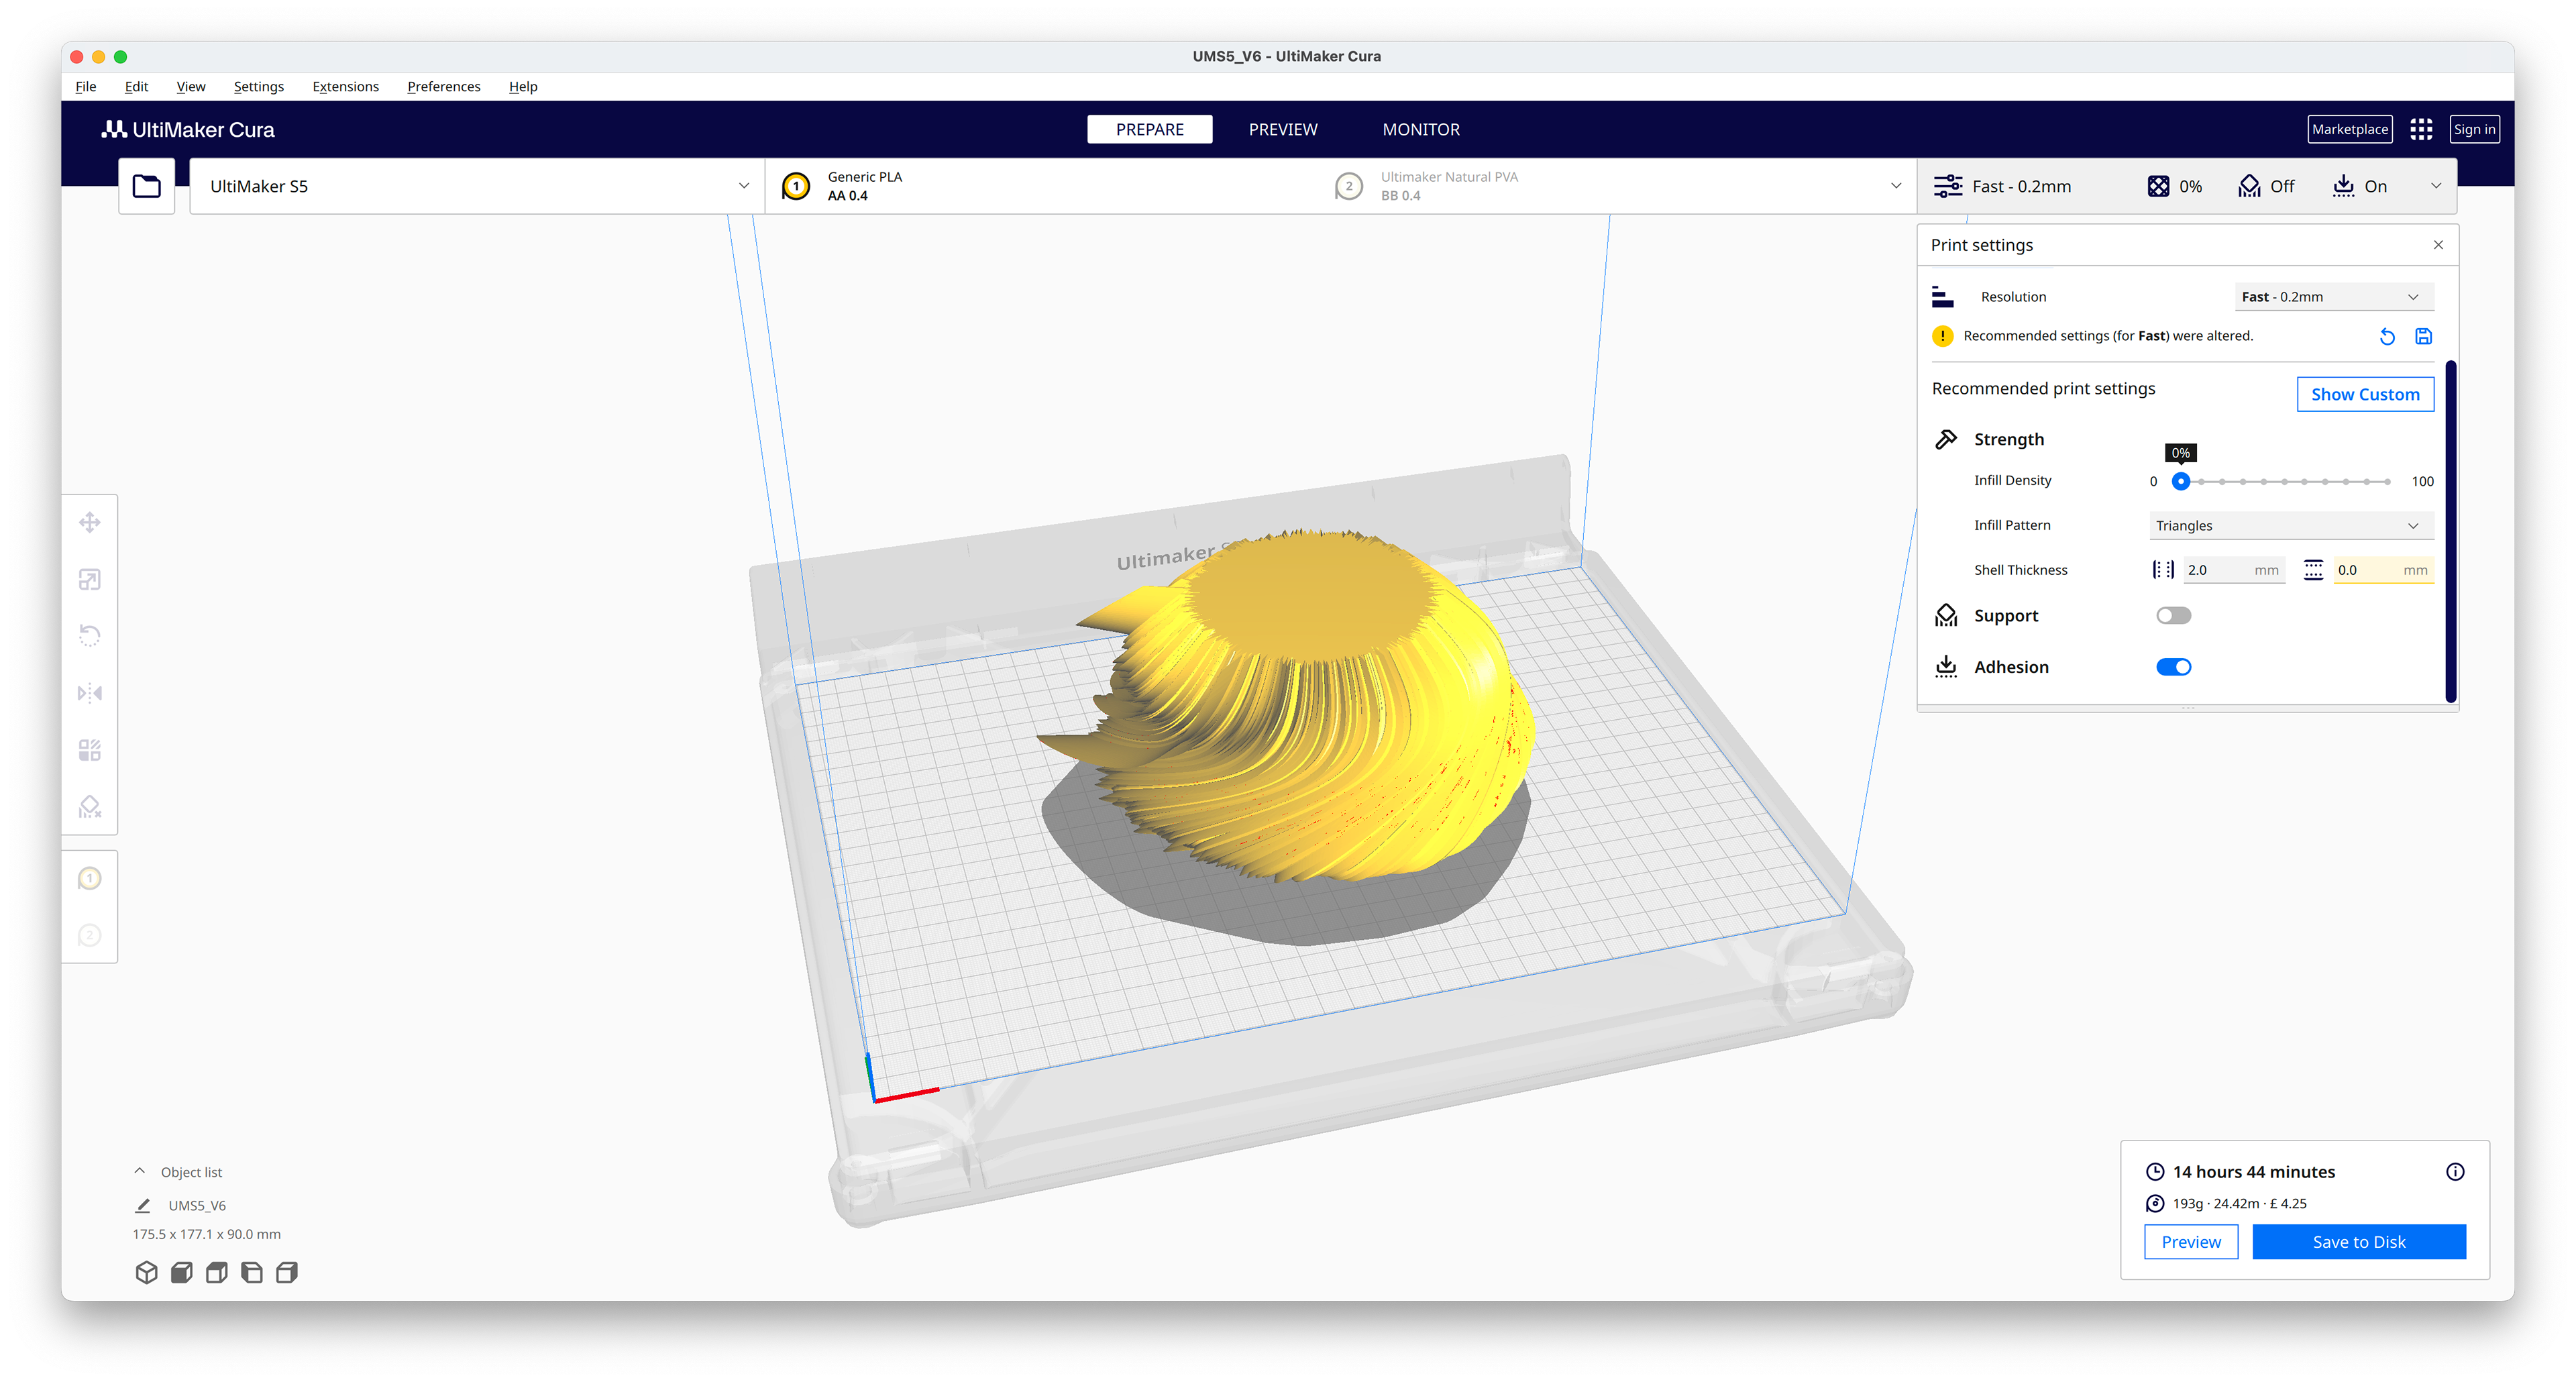Select UMS5_V6 in the object list
This screenshot has width=2576, height=1382.
[197, 1205]
